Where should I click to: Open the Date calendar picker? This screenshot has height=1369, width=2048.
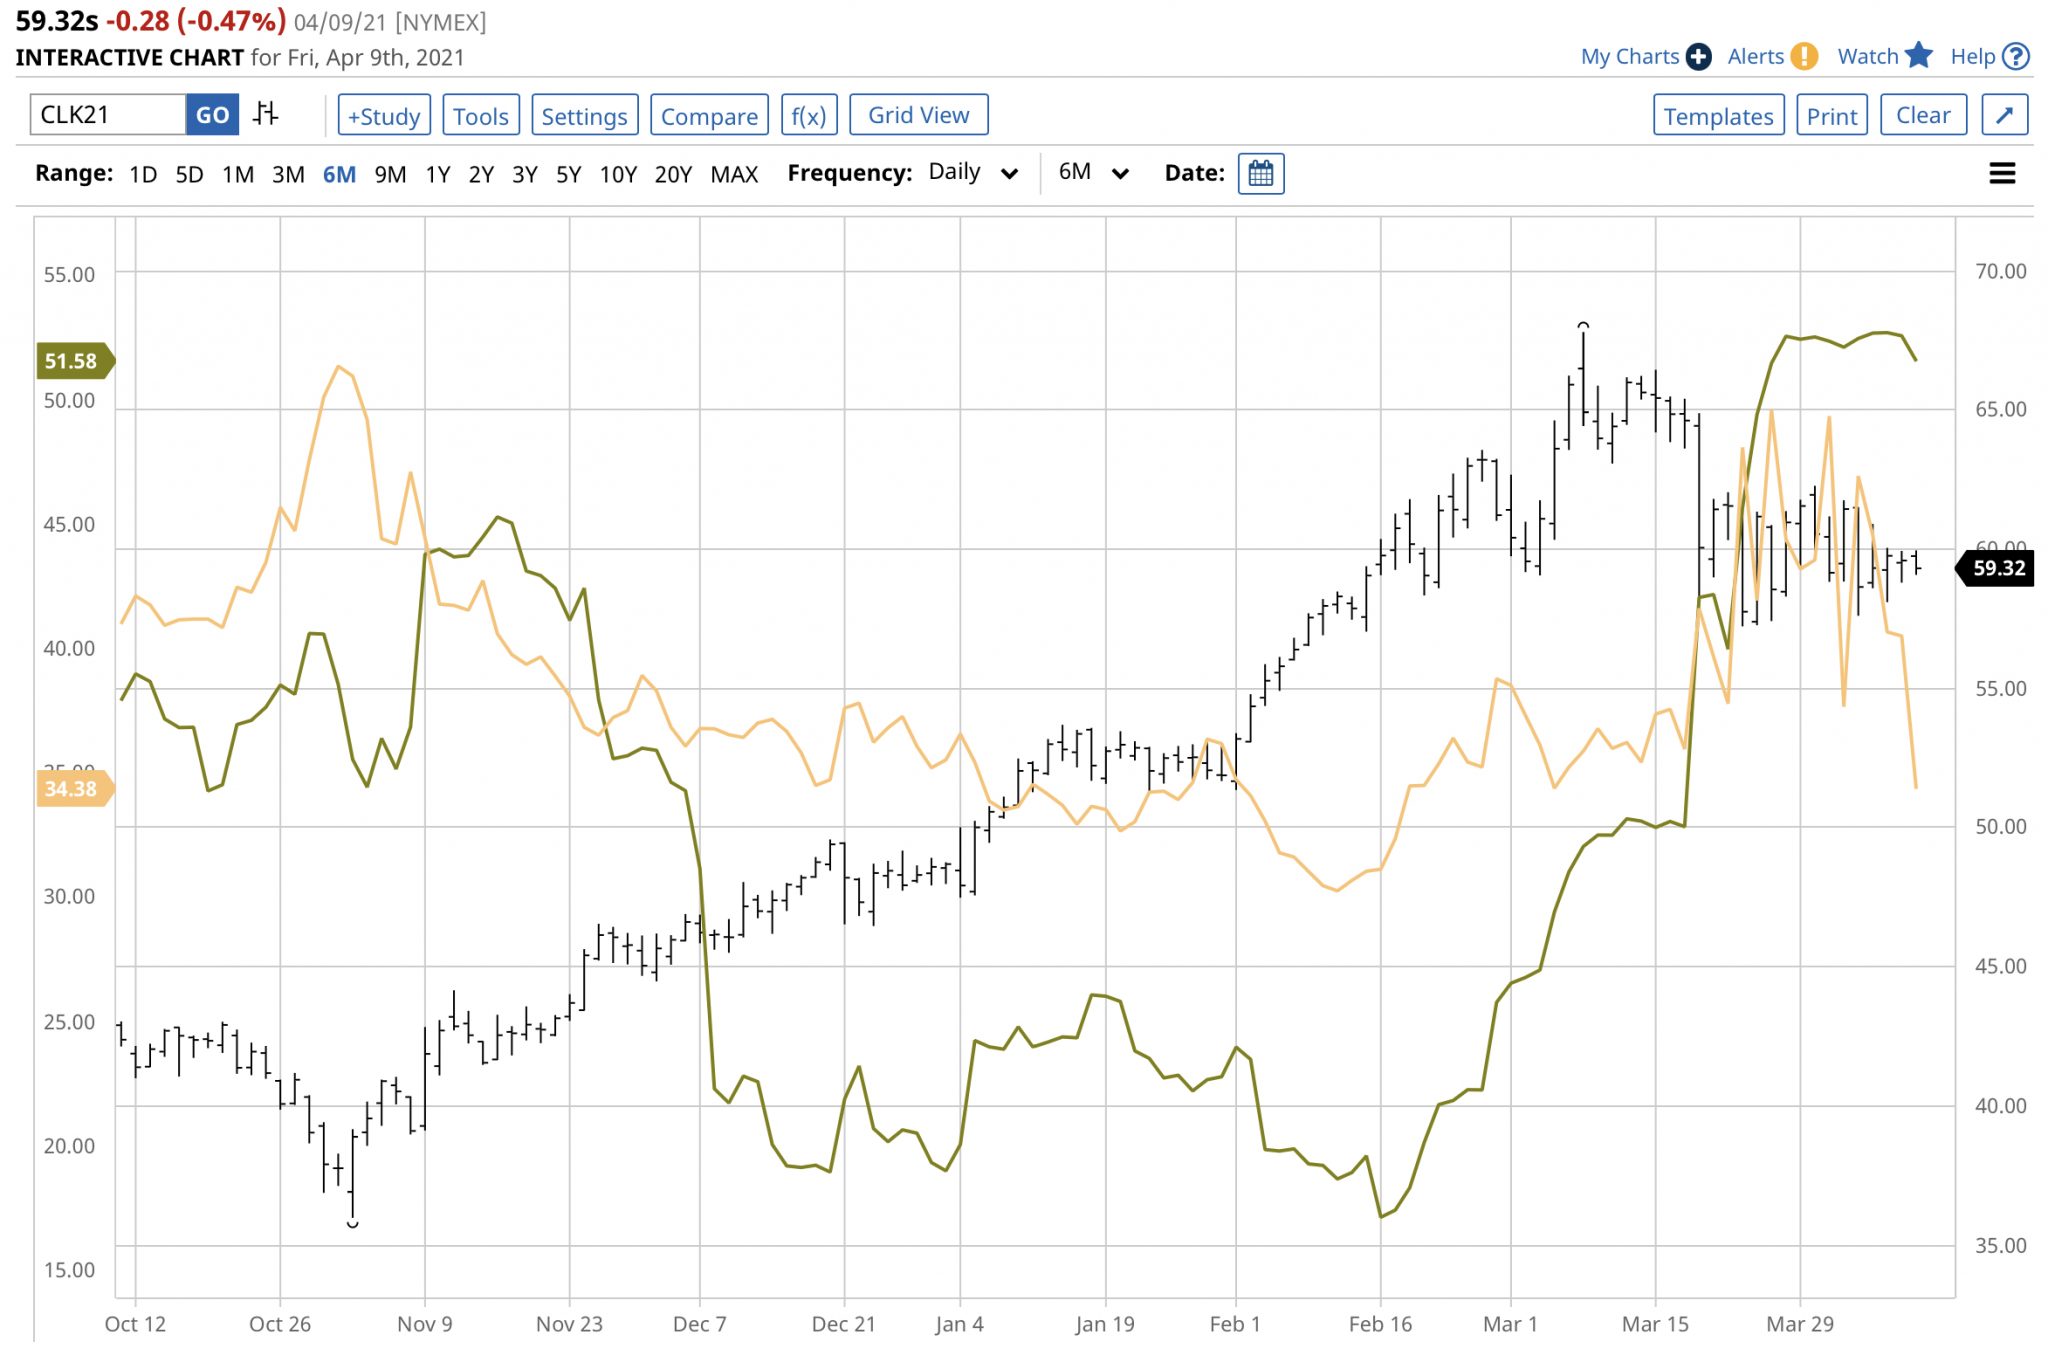1259,173
